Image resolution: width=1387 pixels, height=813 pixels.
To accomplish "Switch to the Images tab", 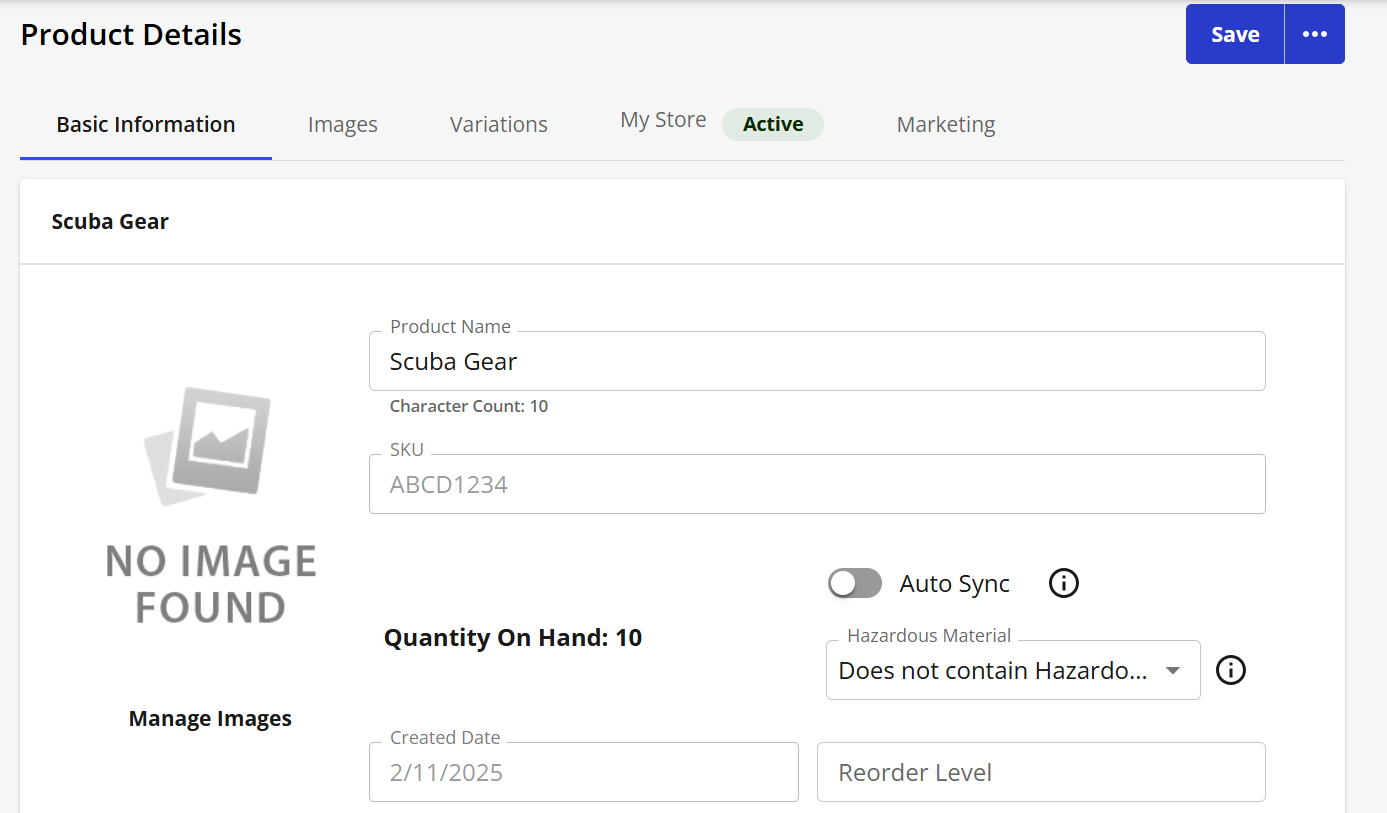I will pyautogui.click(x=342, y=125).
